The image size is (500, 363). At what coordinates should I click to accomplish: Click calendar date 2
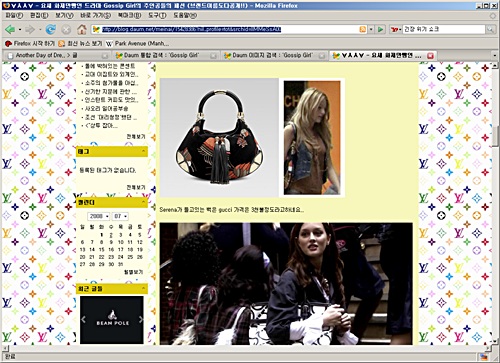[x=111, y=235]
